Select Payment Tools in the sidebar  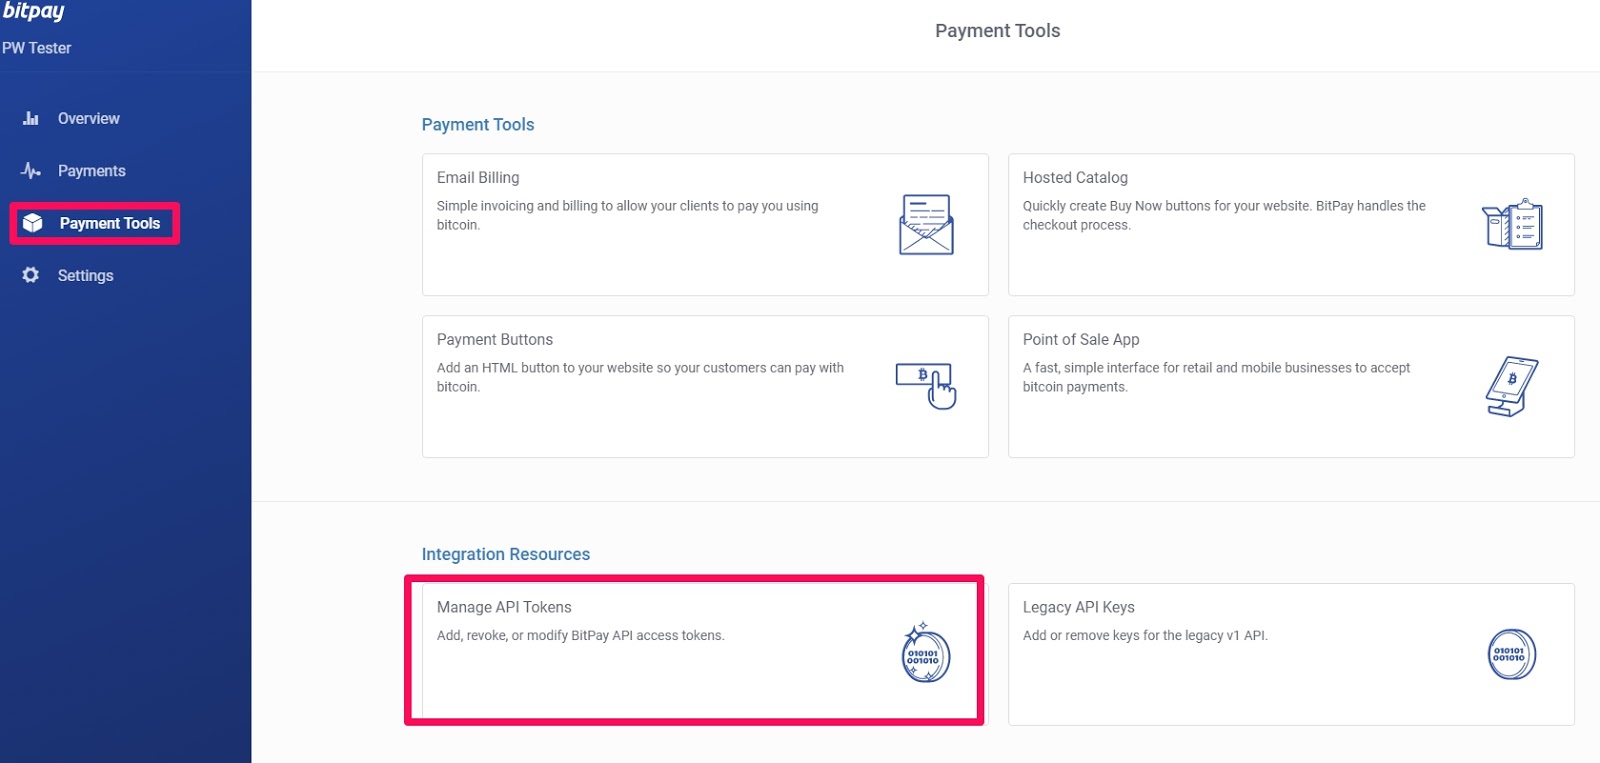pyautogui.click(x=109, y=223)
